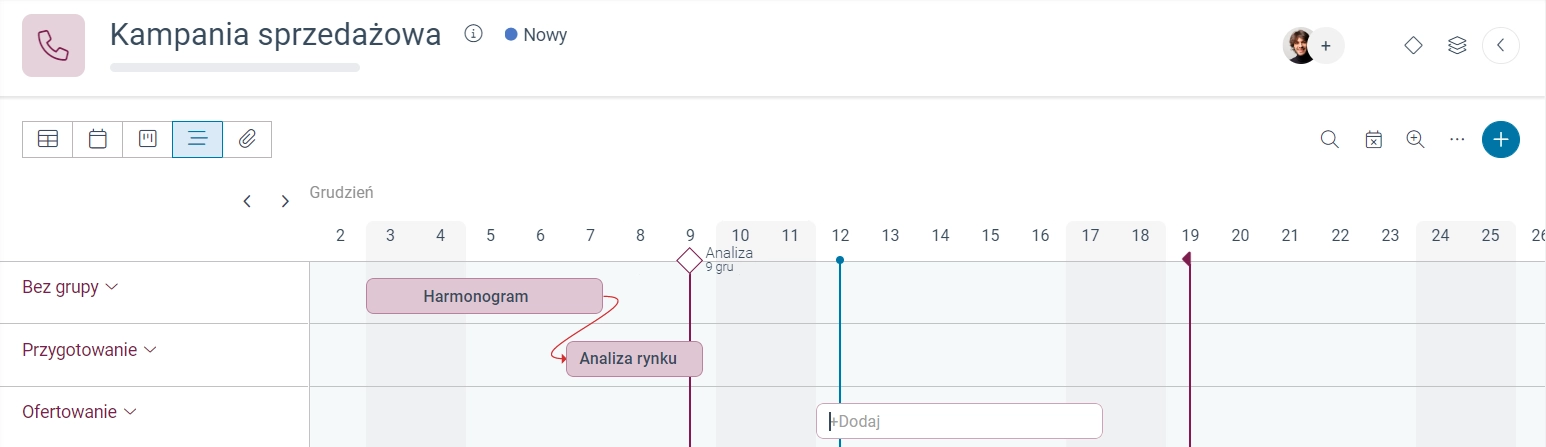The height and width of the screenshot is (447, 1546).
Task: Open the attachments paperclip view
Action: (247, 140)
